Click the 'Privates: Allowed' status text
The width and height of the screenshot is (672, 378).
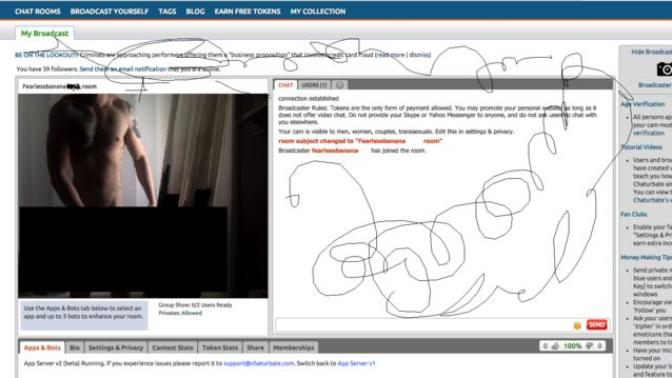click(180, 313)
